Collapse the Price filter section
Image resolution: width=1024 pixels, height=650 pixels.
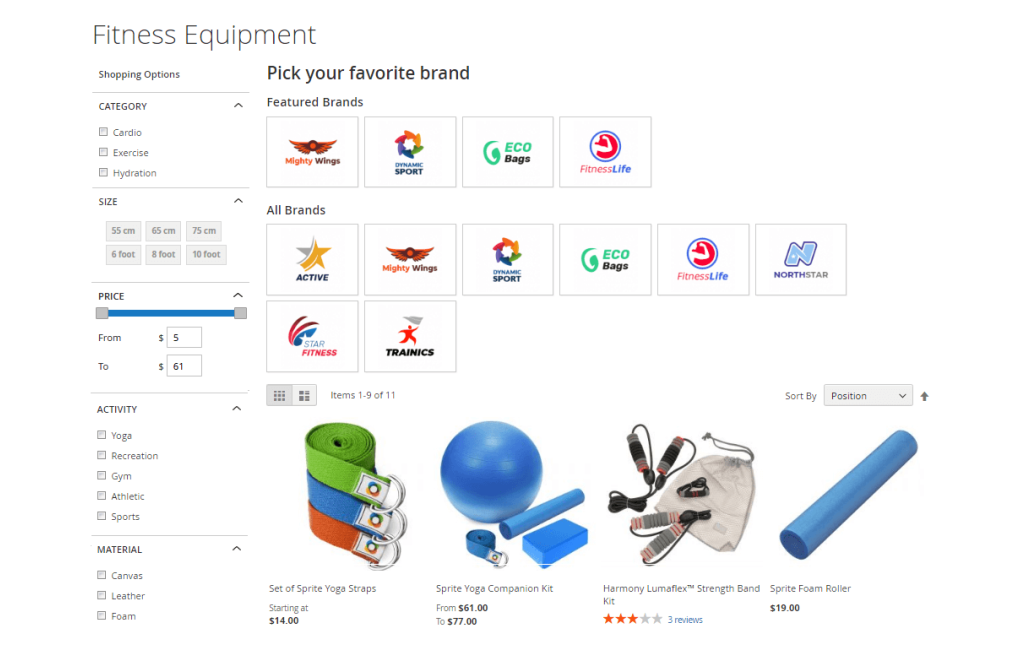[238, 295]
